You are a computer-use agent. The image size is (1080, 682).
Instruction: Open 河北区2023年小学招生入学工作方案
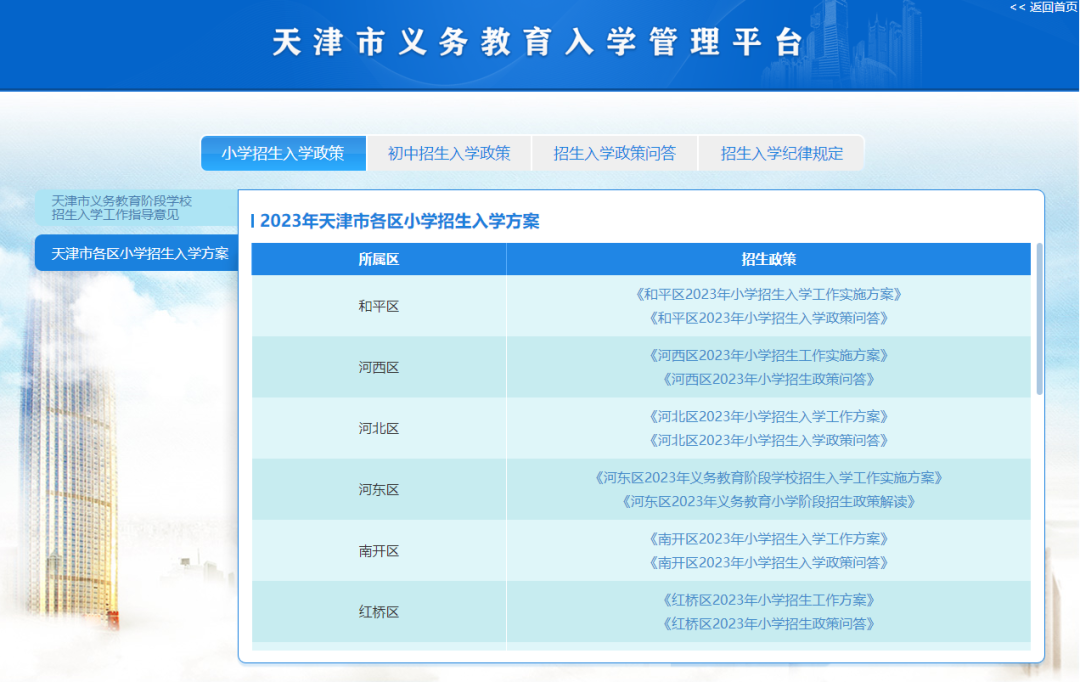coord(768,416)
